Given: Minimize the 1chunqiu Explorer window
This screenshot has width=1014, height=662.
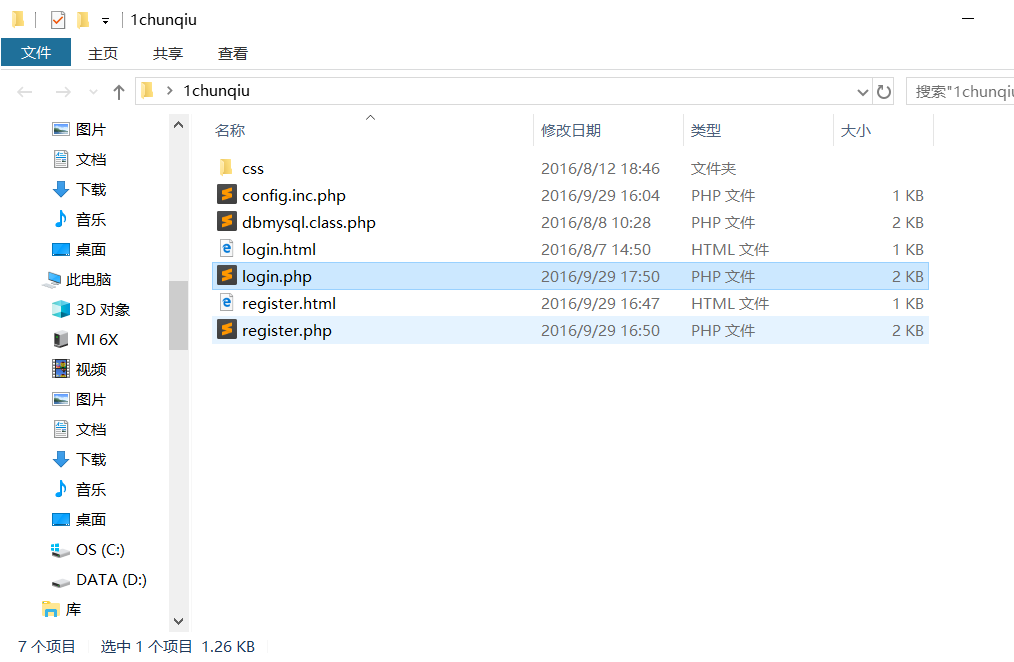Looking at the screenshot, I should tap(967, 19).
